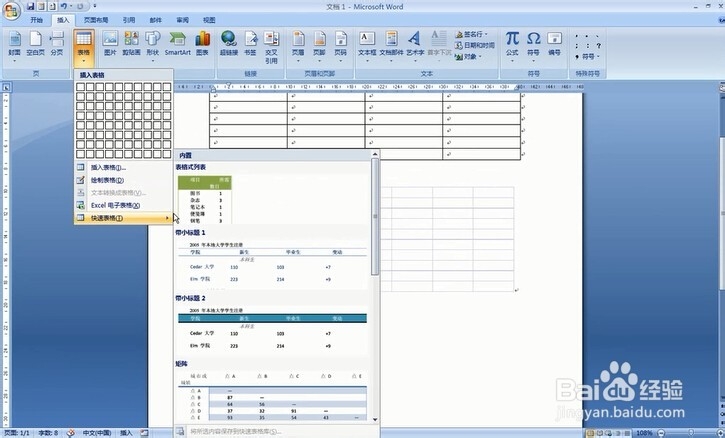The image size is (725, 438).
Task: Undo the last action
Action: 64,6
